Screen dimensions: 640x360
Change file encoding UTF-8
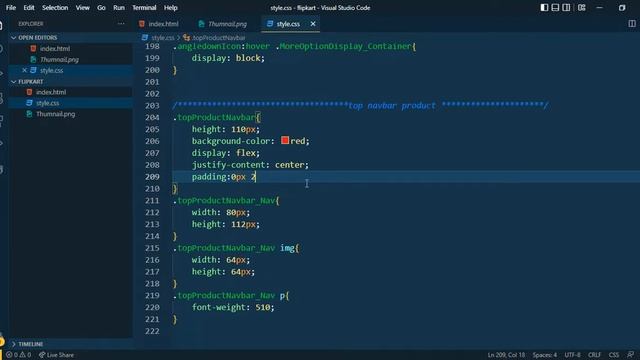click(572, 355)
